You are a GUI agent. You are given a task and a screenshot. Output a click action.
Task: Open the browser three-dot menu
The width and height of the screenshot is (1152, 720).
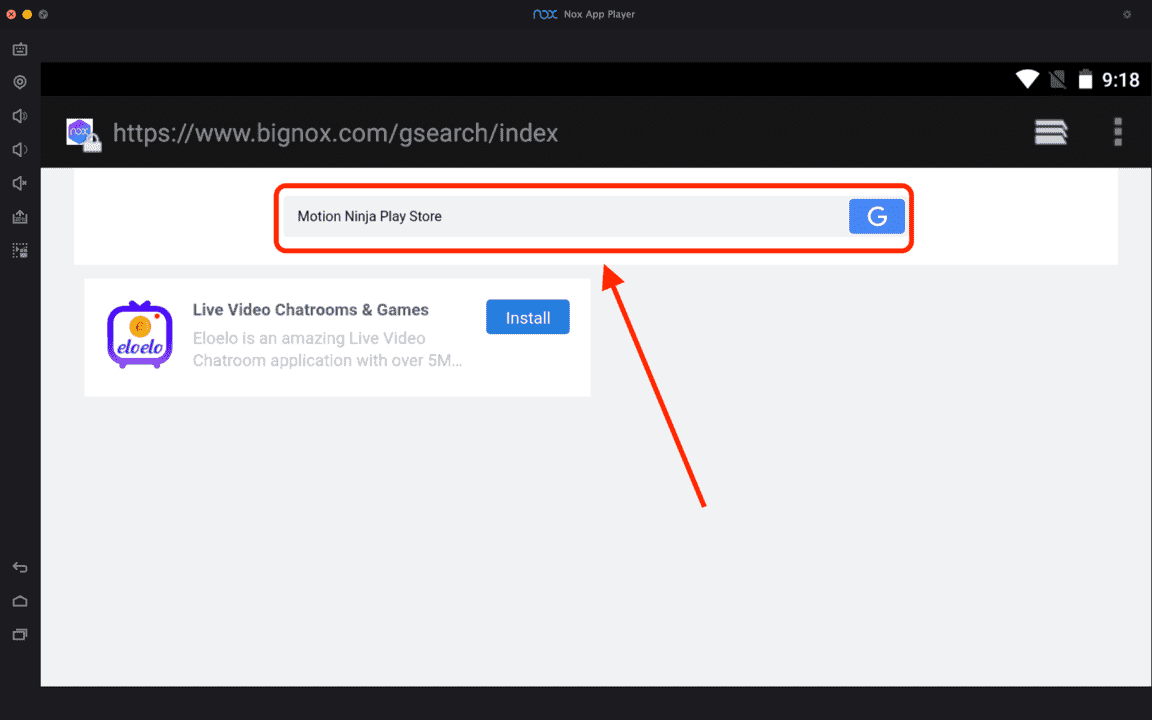point(1117,132)
